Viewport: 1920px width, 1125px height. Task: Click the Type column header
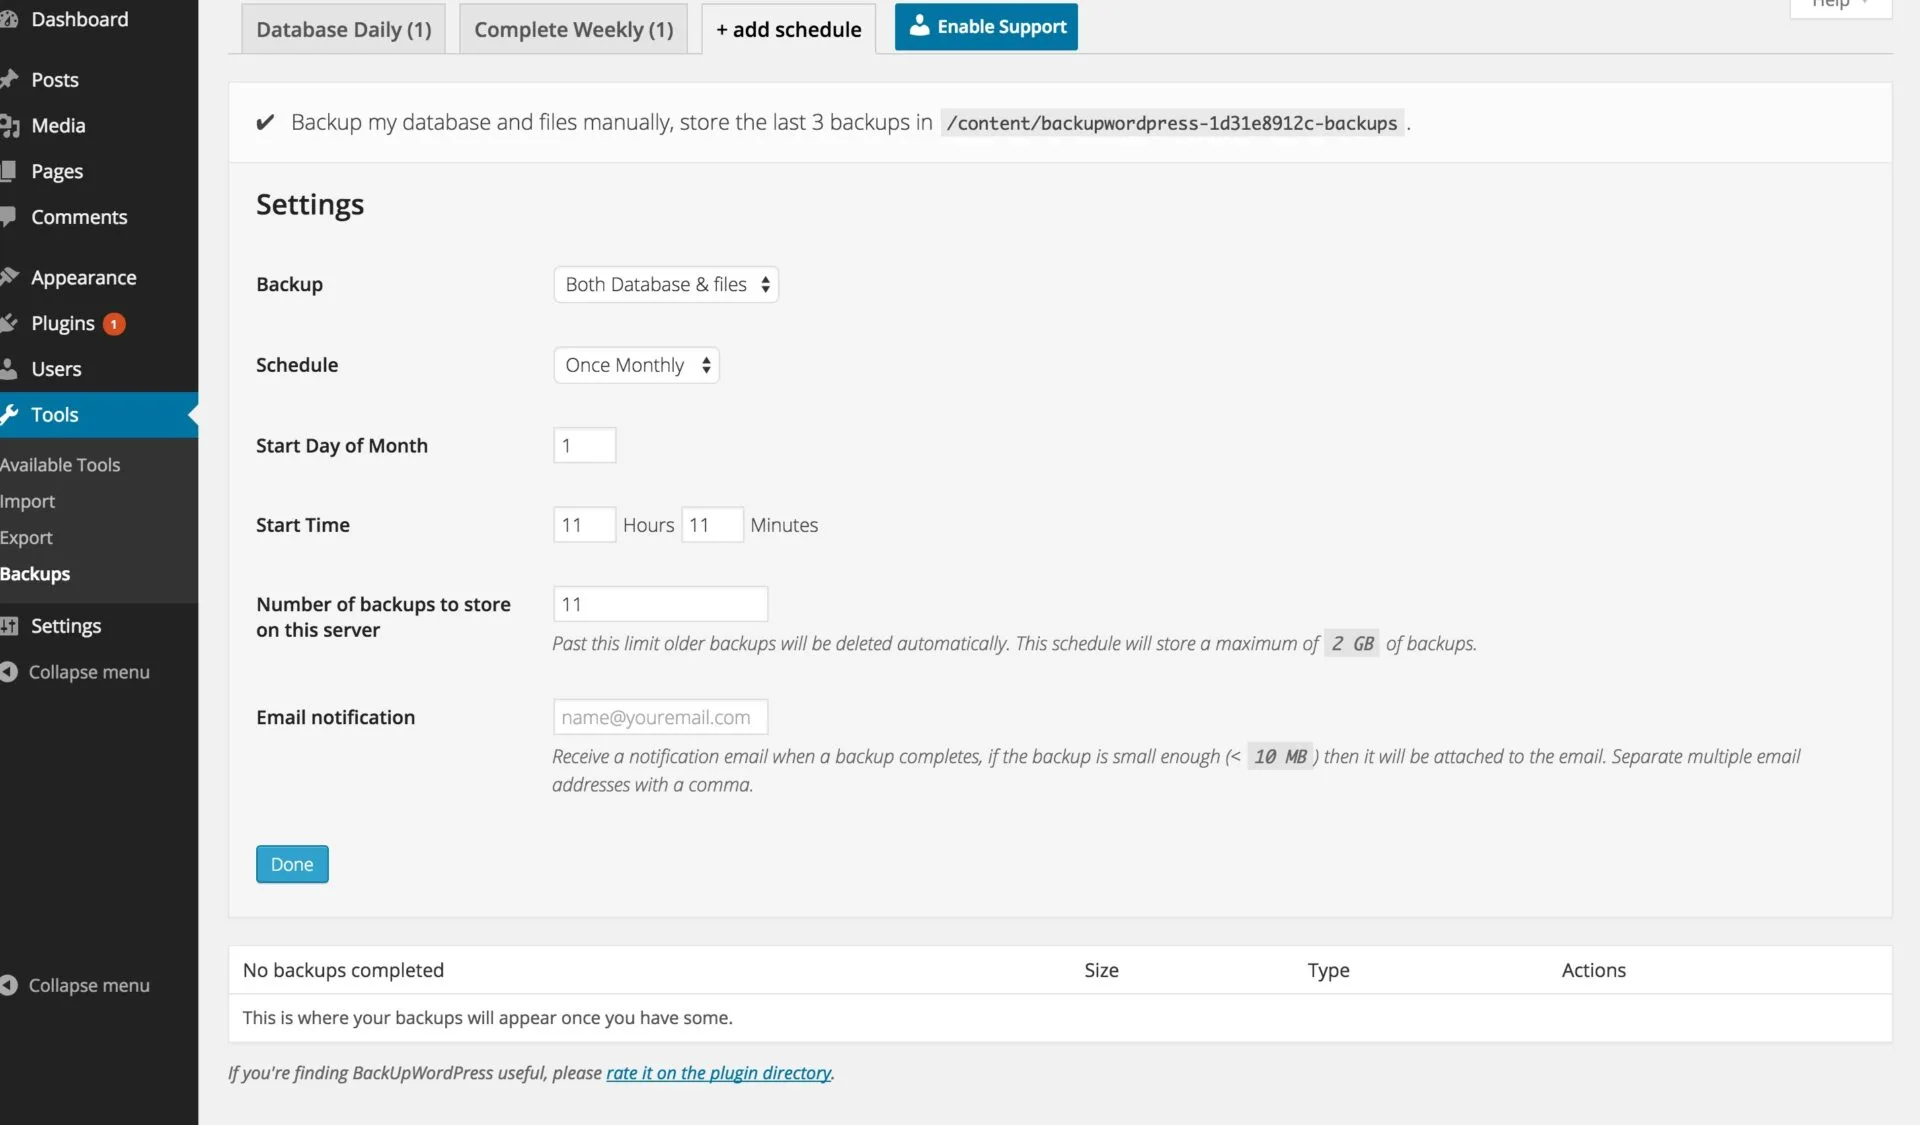point(1328,970)
